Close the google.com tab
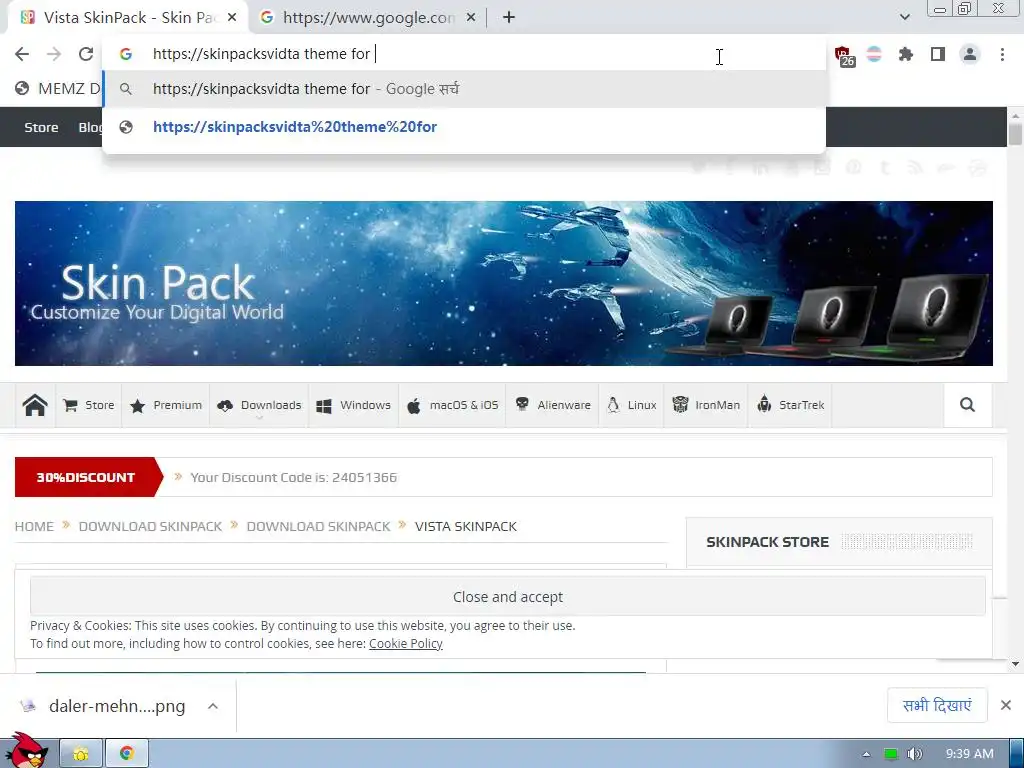Viewport: 1024px width, 768px height. tap(471, 18)
